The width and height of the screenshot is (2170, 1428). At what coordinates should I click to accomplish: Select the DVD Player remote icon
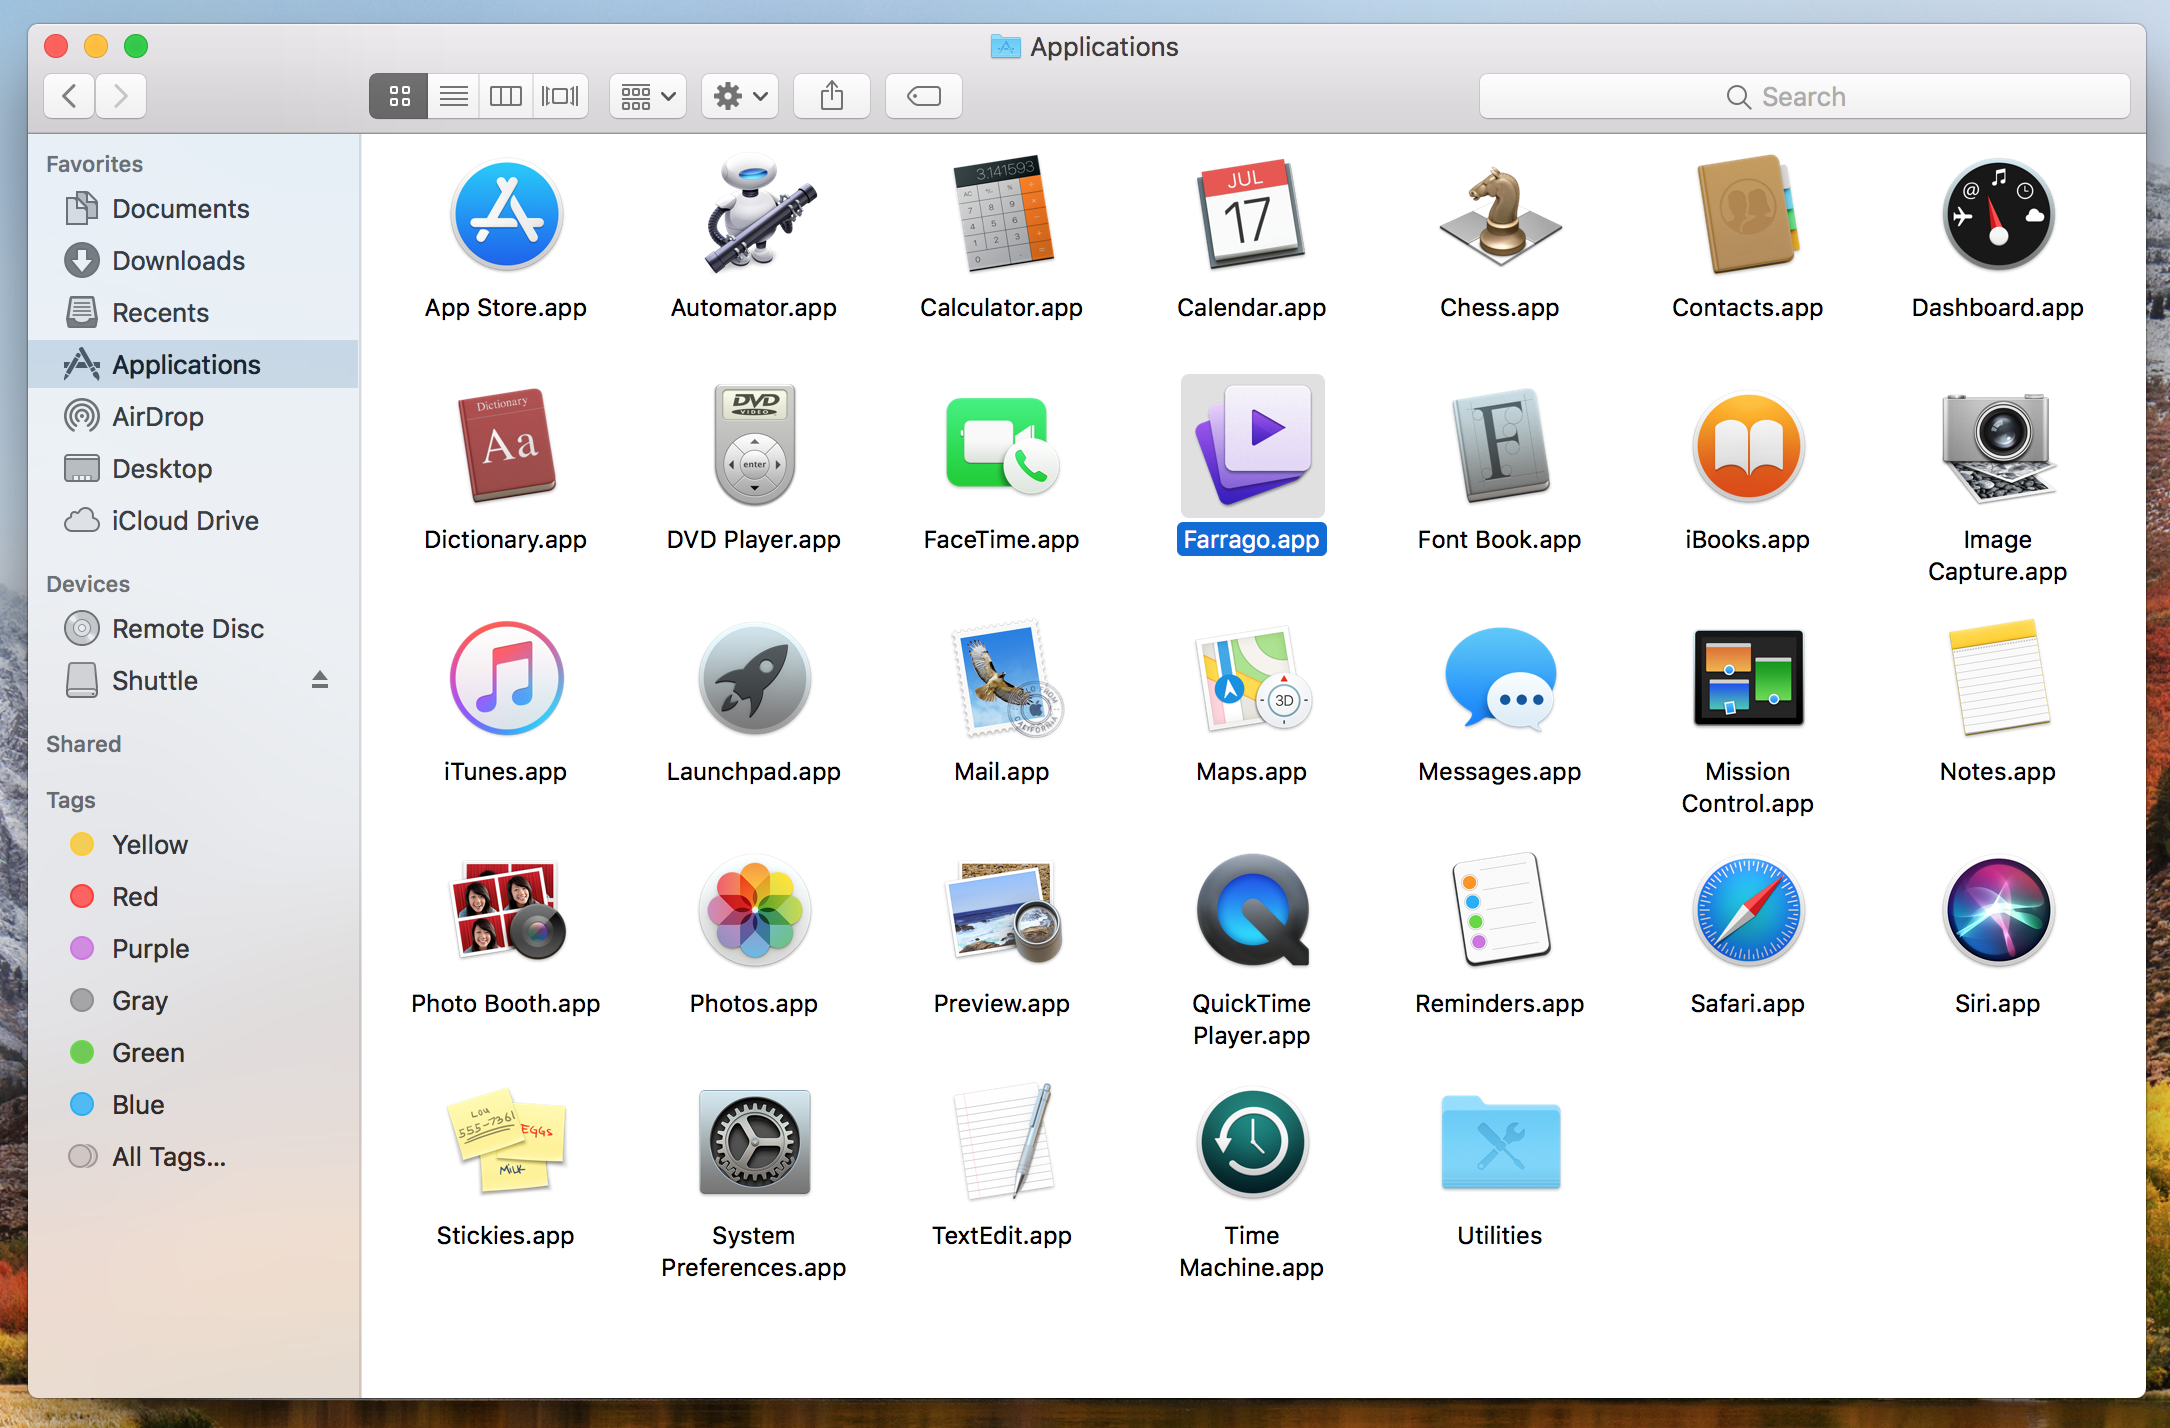pyautogui.click(x=754, y=446)
